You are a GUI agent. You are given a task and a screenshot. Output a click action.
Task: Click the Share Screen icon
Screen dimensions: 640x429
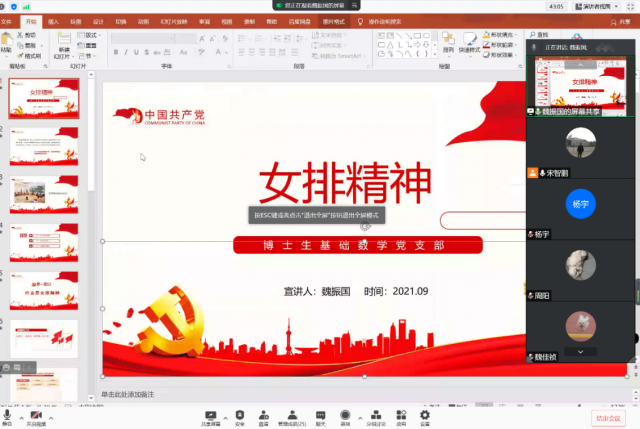tap(210, 415)
